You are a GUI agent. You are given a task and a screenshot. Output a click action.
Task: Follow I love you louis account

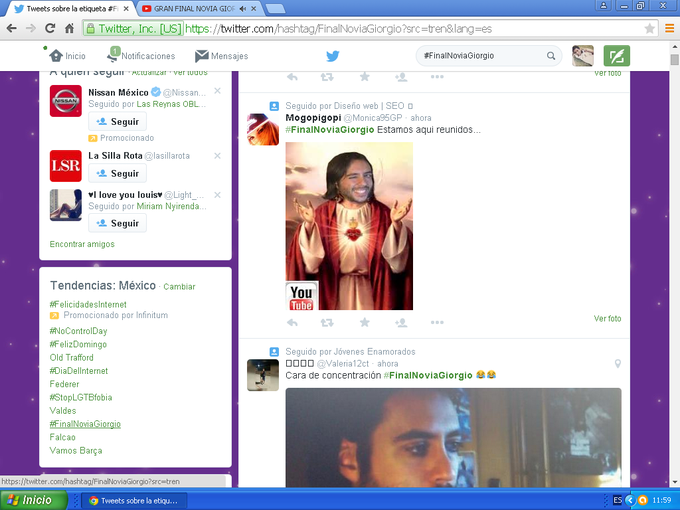[x=118, y=223]
